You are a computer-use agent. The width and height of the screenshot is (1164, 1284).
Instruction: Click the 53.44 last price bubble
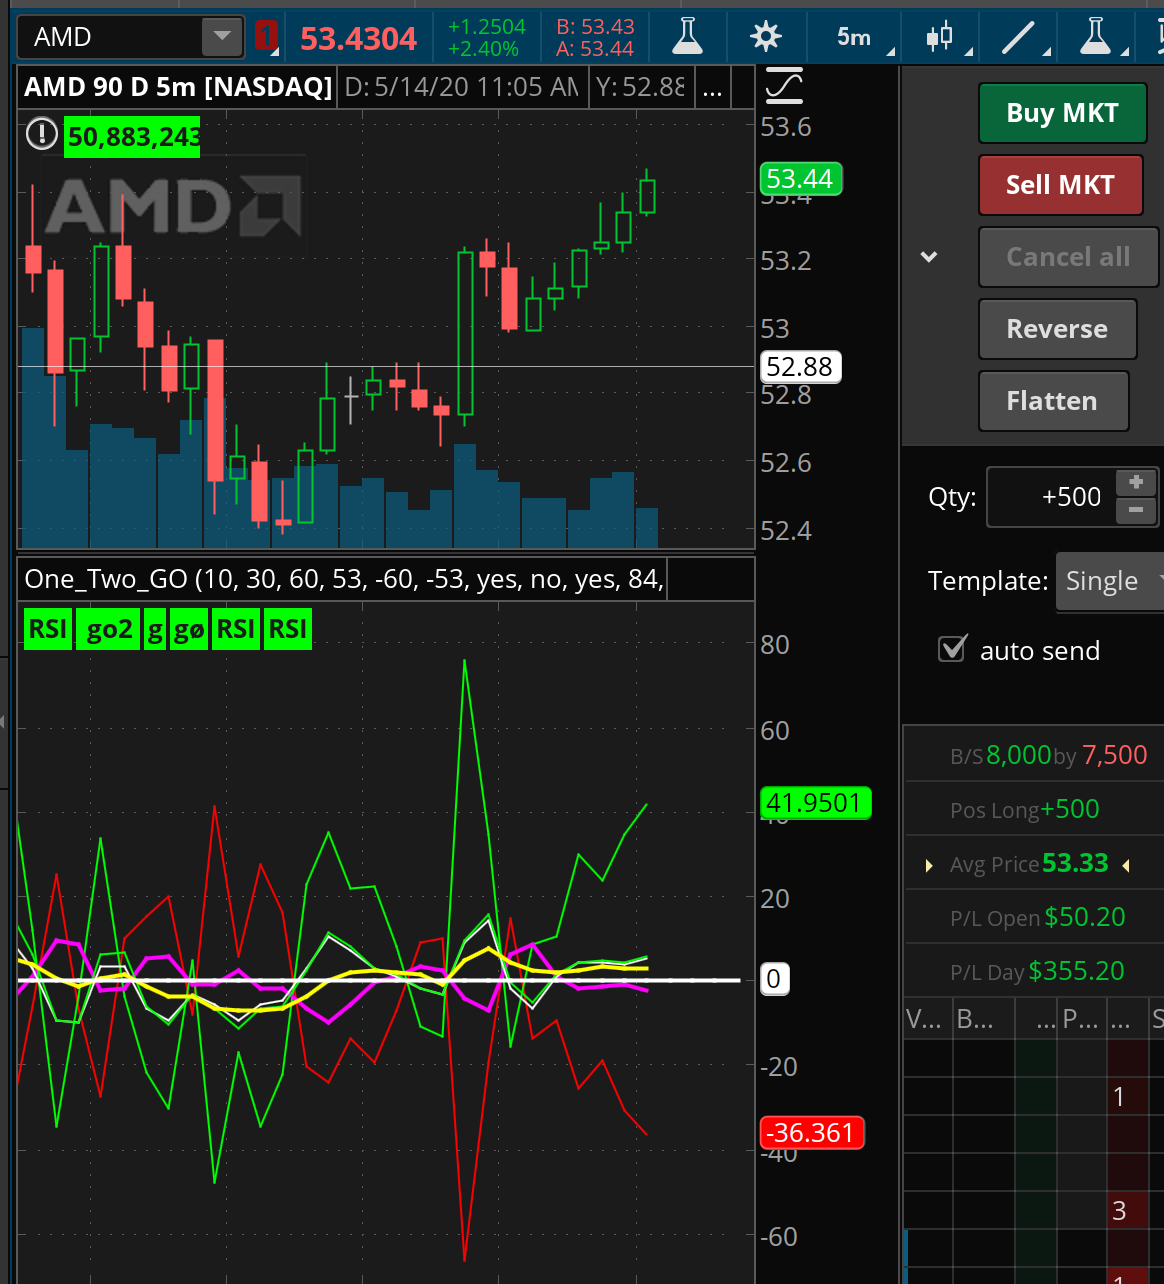801,179
